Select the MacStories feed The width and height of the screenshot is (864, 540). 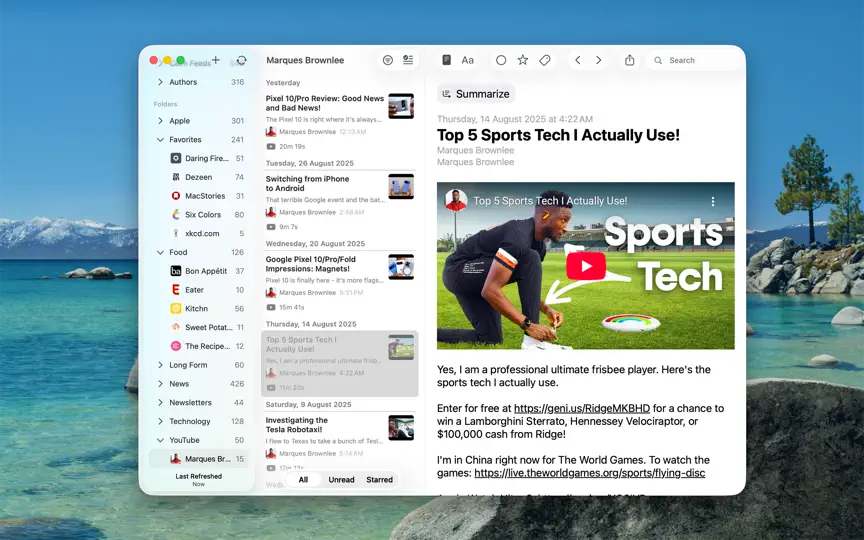[x=199, y=196]
